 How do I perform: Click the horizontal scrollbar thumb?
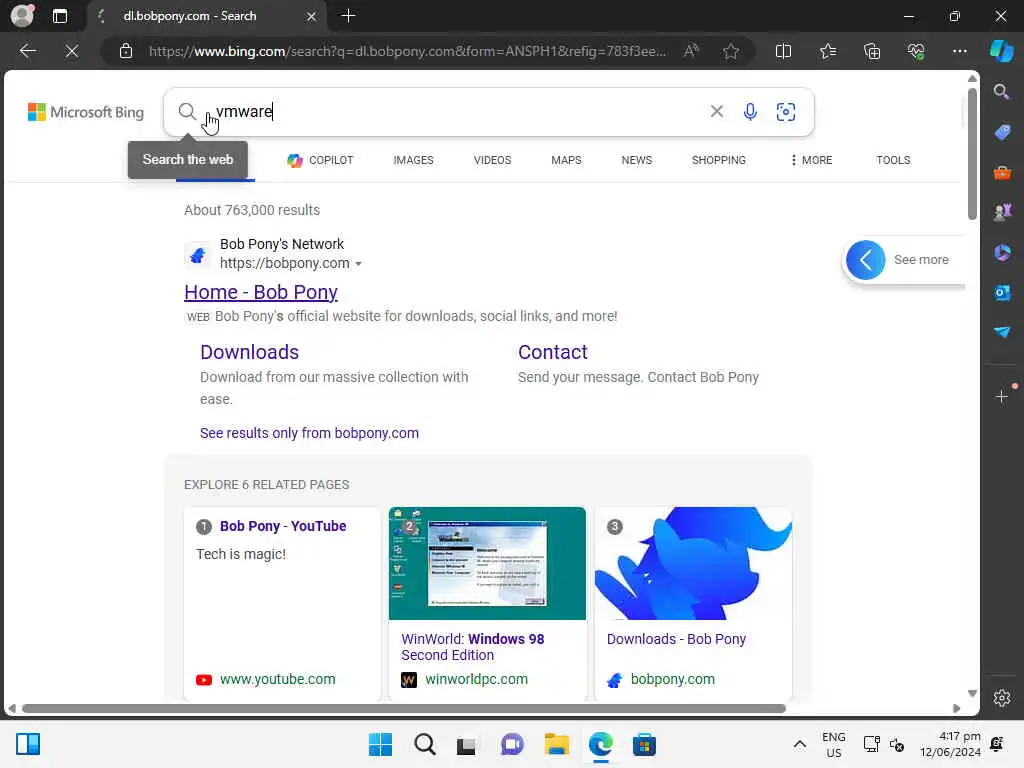click(x=403, y=708)
